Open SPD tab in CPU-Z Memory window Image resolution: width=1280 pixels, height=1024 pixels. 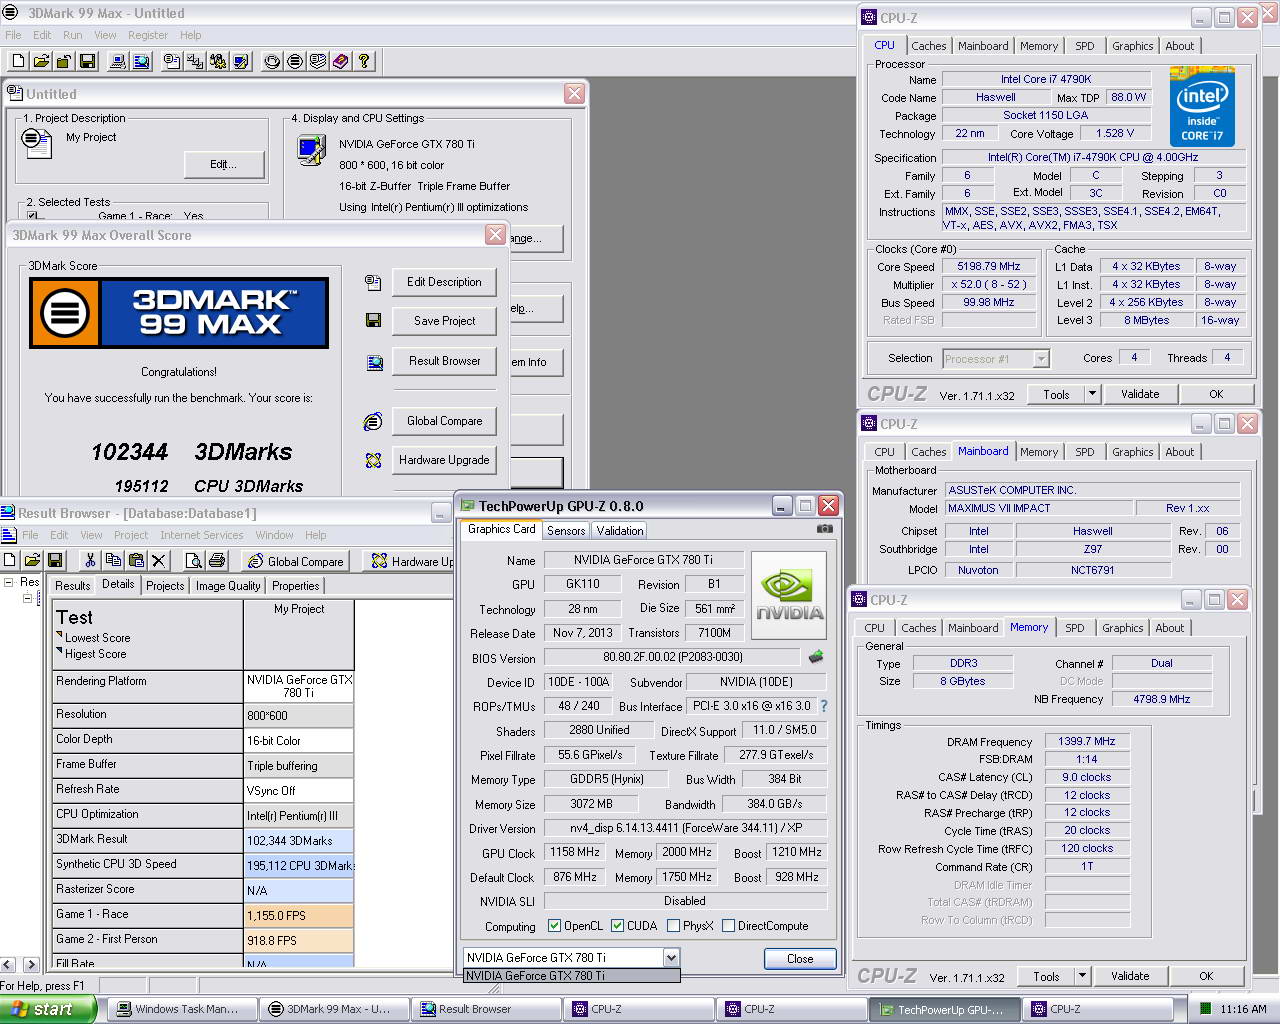1075,628
